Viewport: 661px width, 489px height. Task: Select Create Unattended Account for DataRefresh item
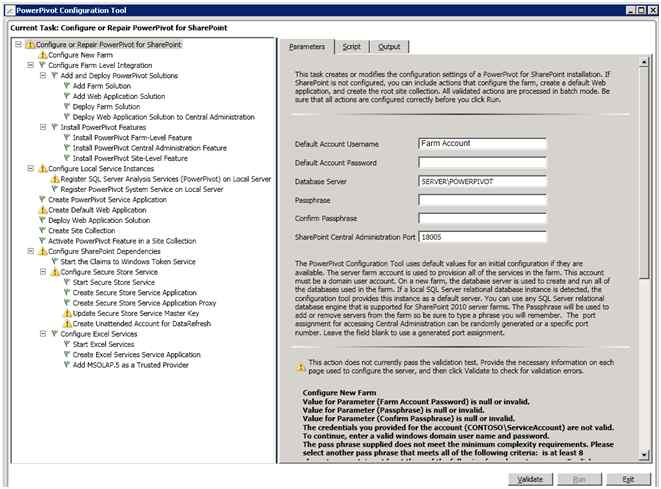[x=142, y=324]
